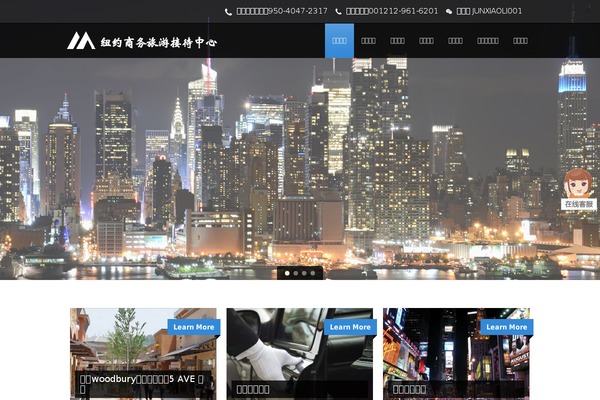Click Learn More on the white-glove chauffeur card
Viewport: 600px width, 400px height.
[x=350, y=327]
